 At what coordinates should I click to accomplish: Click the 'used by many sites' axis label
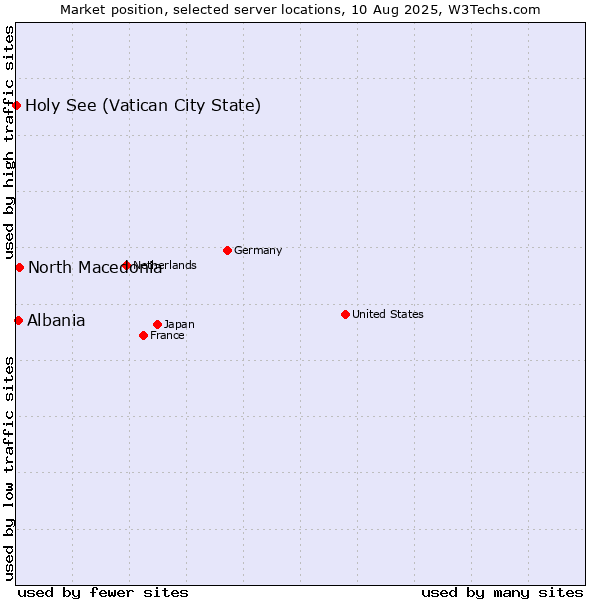(502, 593)
